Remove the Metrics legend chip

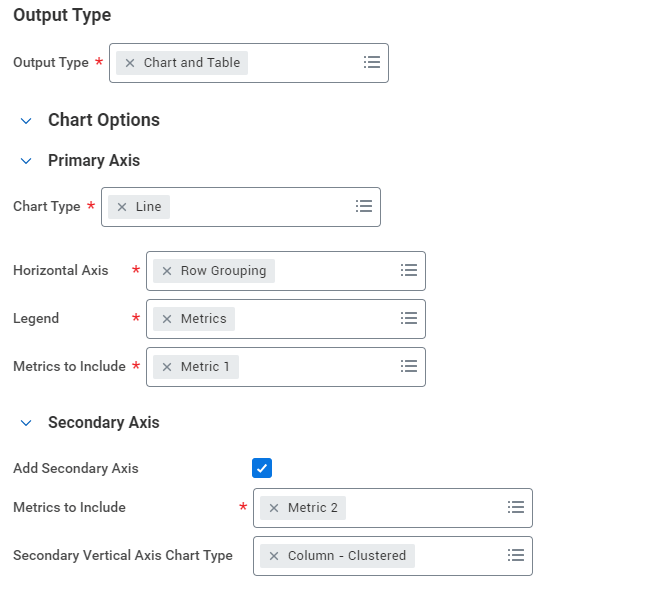(x=167, y=319)
